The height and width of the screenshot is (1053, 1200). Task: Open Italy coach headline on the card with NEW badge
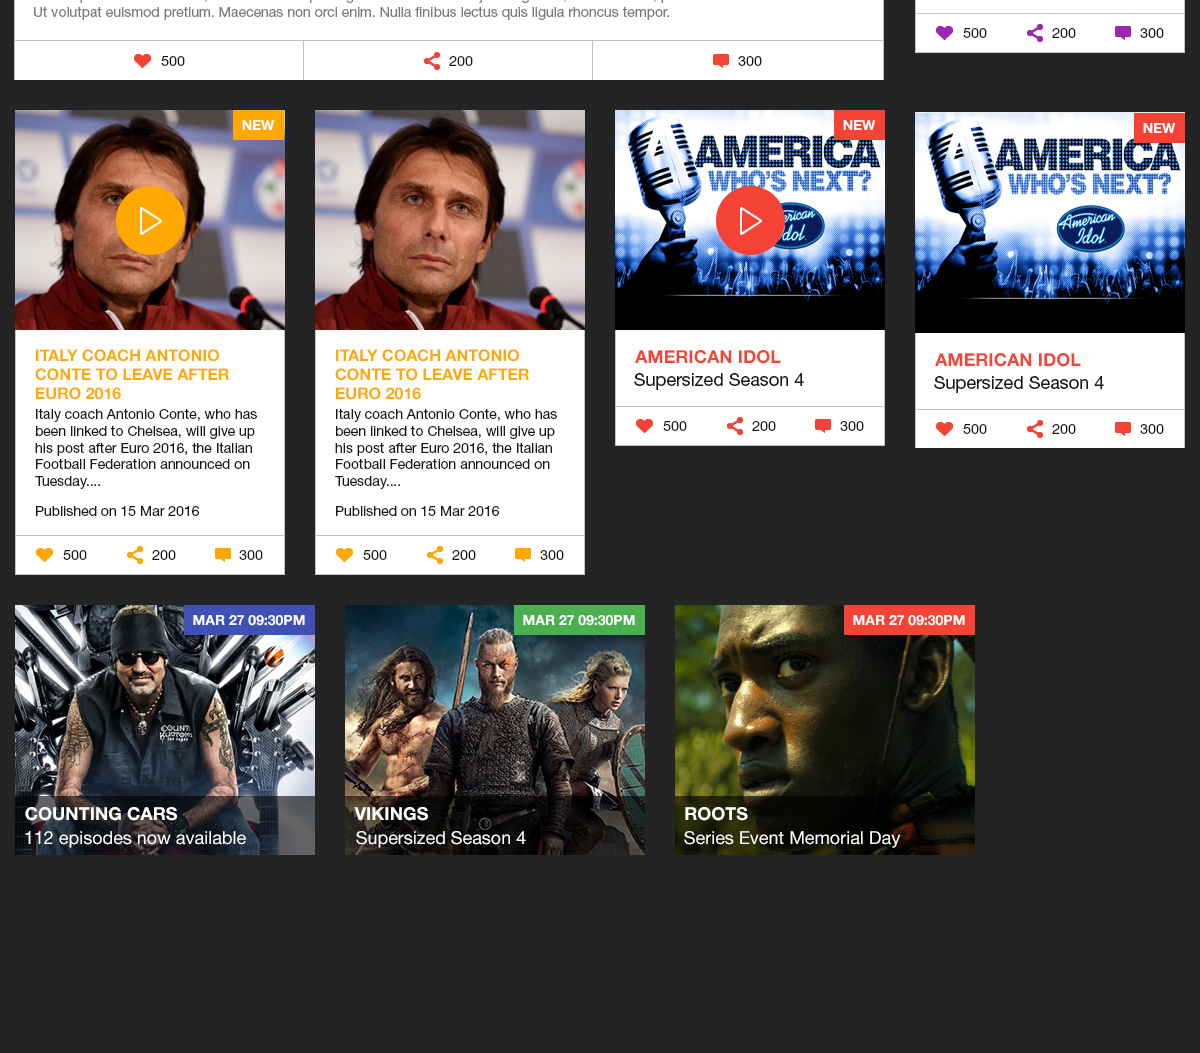pyautogui.click(x=132, y=374)
